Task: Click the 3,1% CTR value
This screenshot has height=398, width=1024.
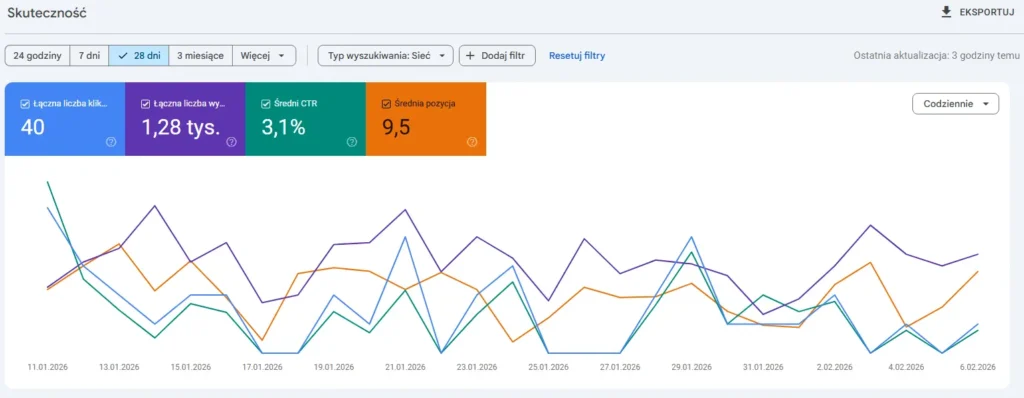Action: (283, 128)
